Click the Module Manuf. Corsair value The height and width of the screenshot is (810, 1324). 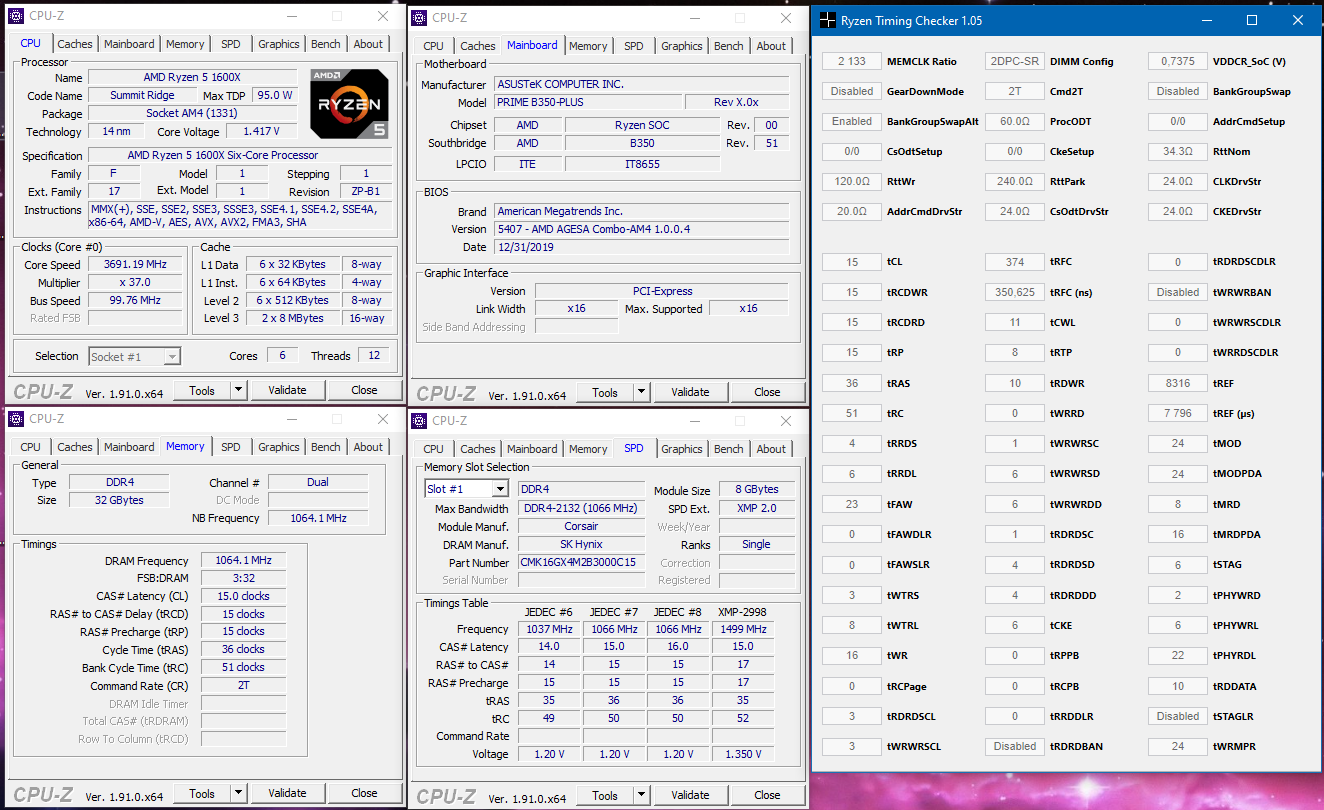click(x=581, y=526)
